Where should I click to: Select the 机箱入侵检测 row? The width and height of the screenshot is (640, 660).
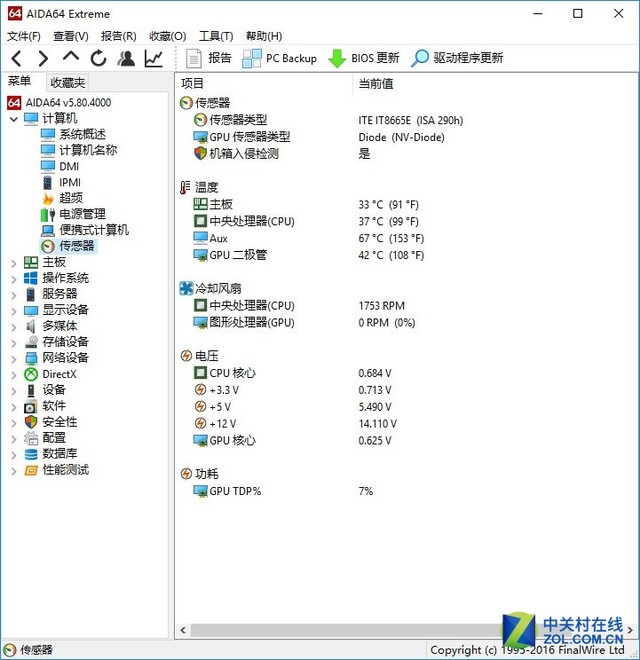pyautogui.click(x=282, y=154)
